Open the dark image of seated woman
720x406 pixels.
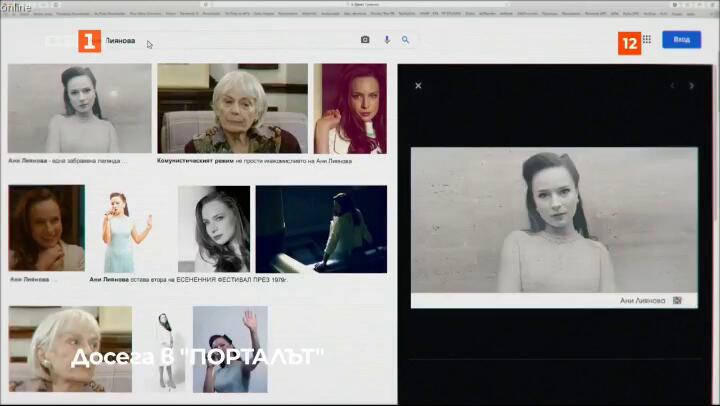pyautogui.click(x=321, y=228)
